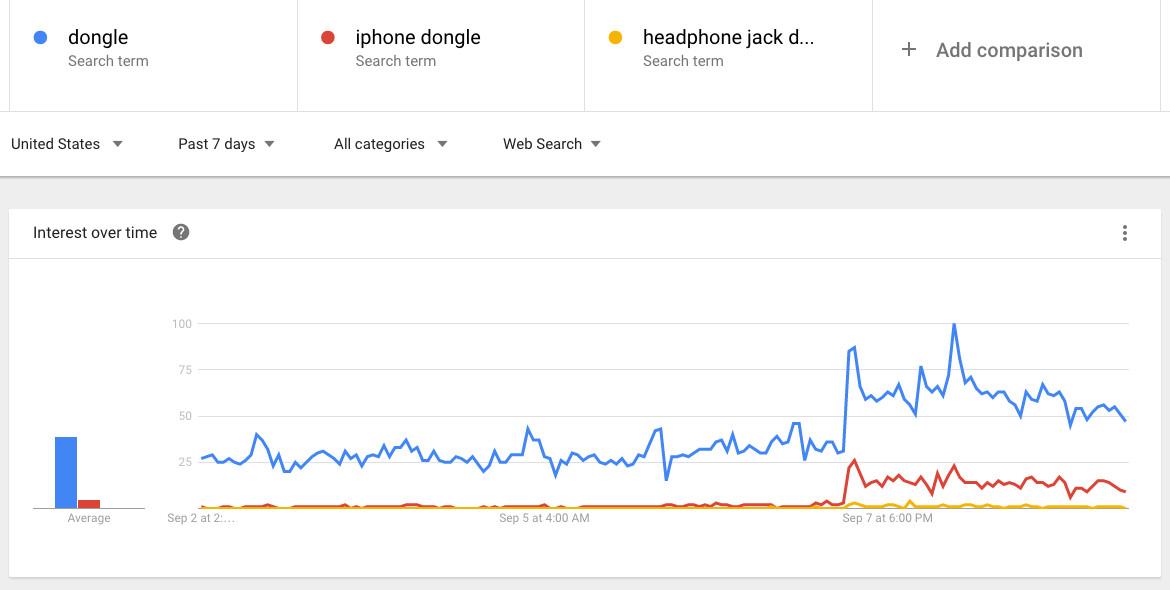Expand the Past 7 days time range
This screenshot has width=1170, height=590.
[226, 144]
